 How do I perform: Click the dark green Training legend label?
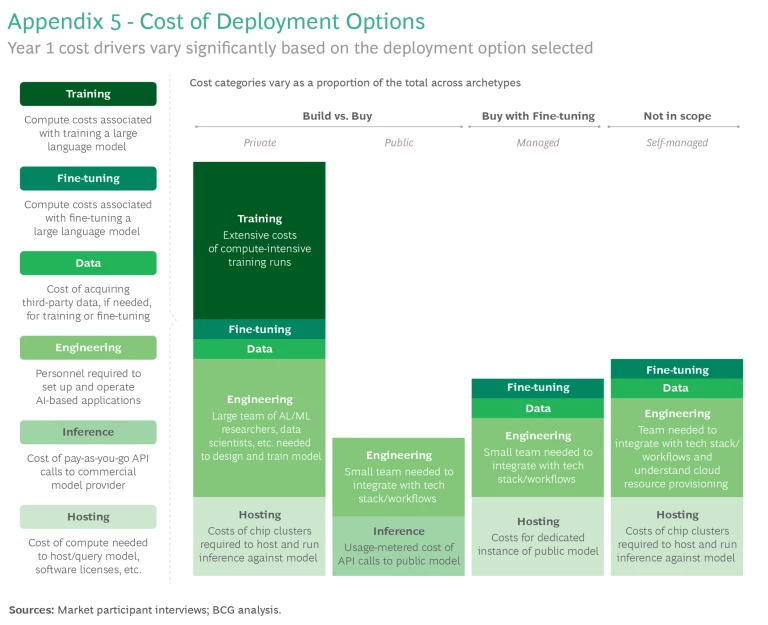(88, 94)
